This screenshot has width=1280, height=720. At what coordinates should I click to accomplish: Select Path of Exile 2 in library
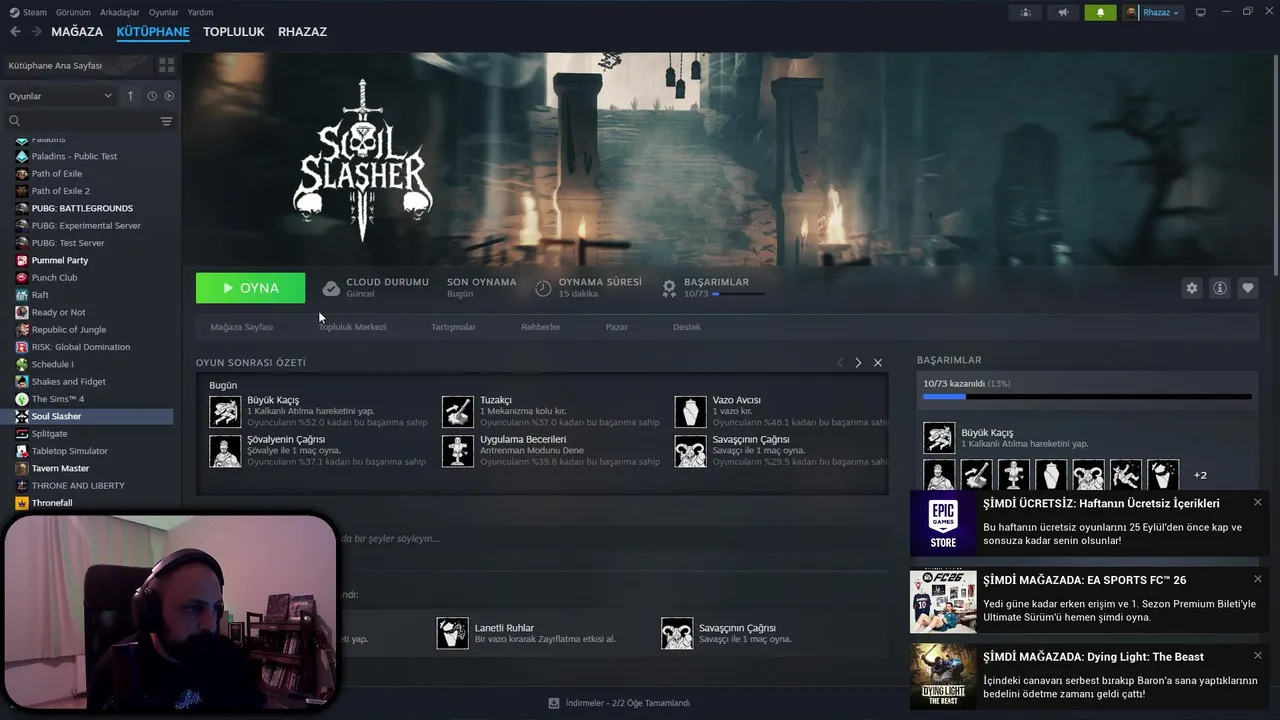click(x=61, y=191)
